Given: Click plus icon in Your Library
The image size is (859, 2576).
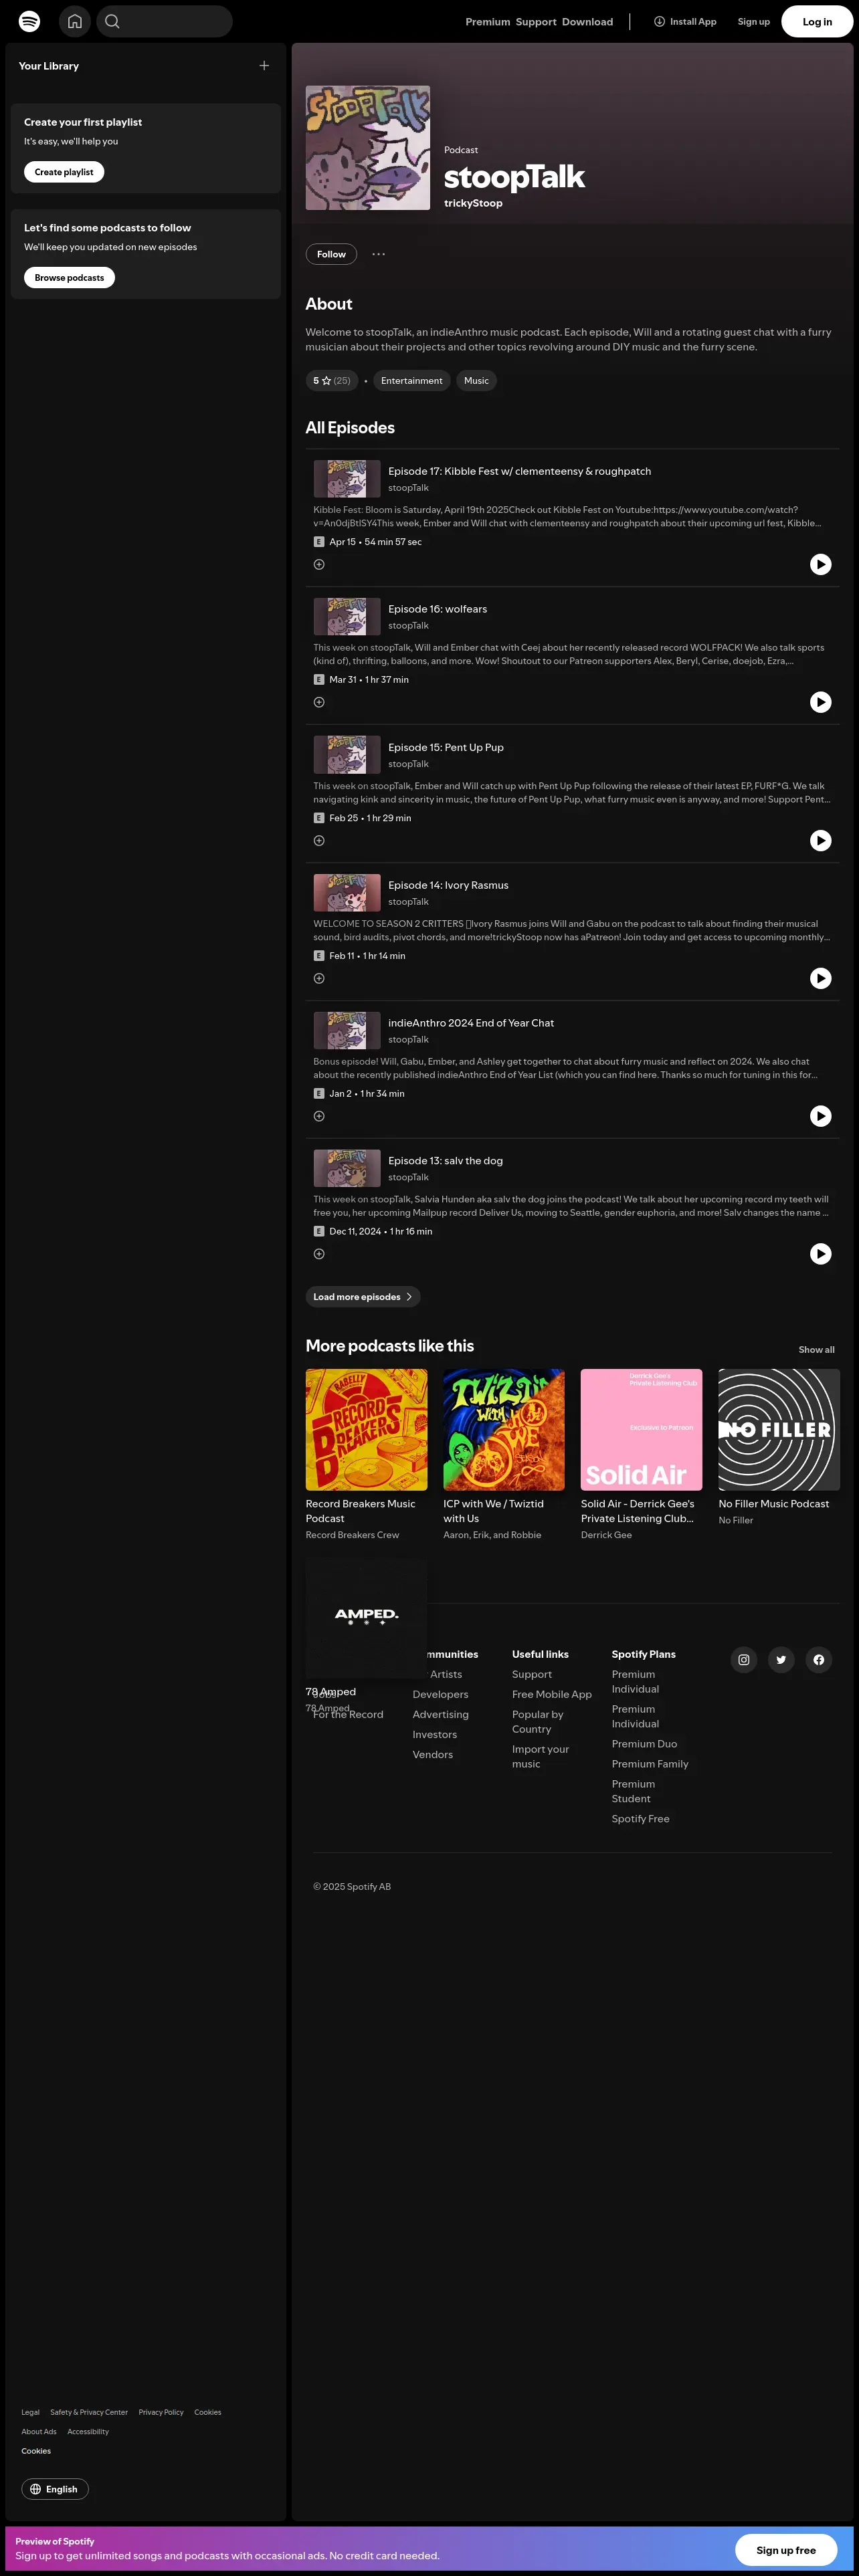Looking at the screenshot, I should pos(264,66).
